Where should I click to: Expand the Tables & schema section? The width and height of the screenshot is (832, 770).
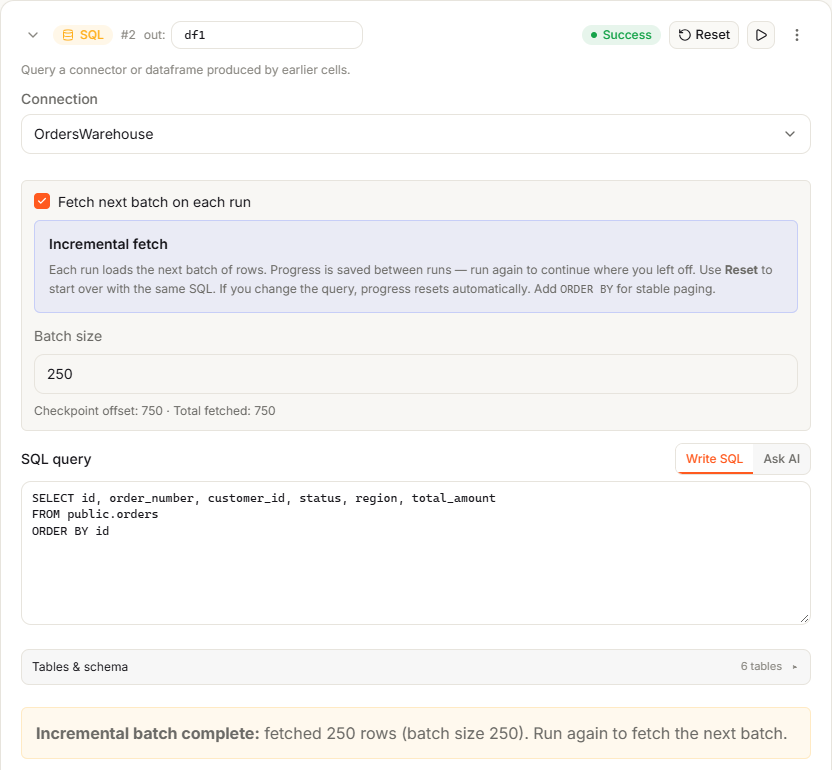[x=415, y=667]
